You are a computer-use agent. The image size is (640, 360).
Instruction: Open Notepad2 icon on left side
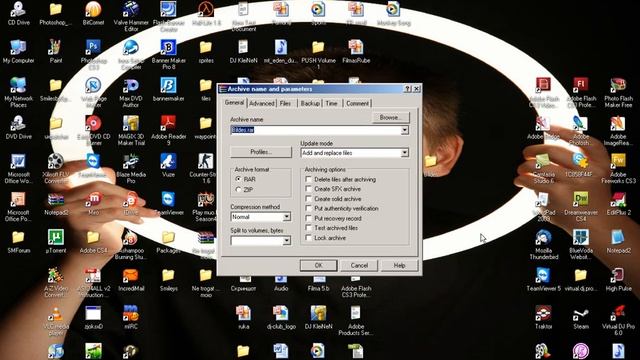56,203
